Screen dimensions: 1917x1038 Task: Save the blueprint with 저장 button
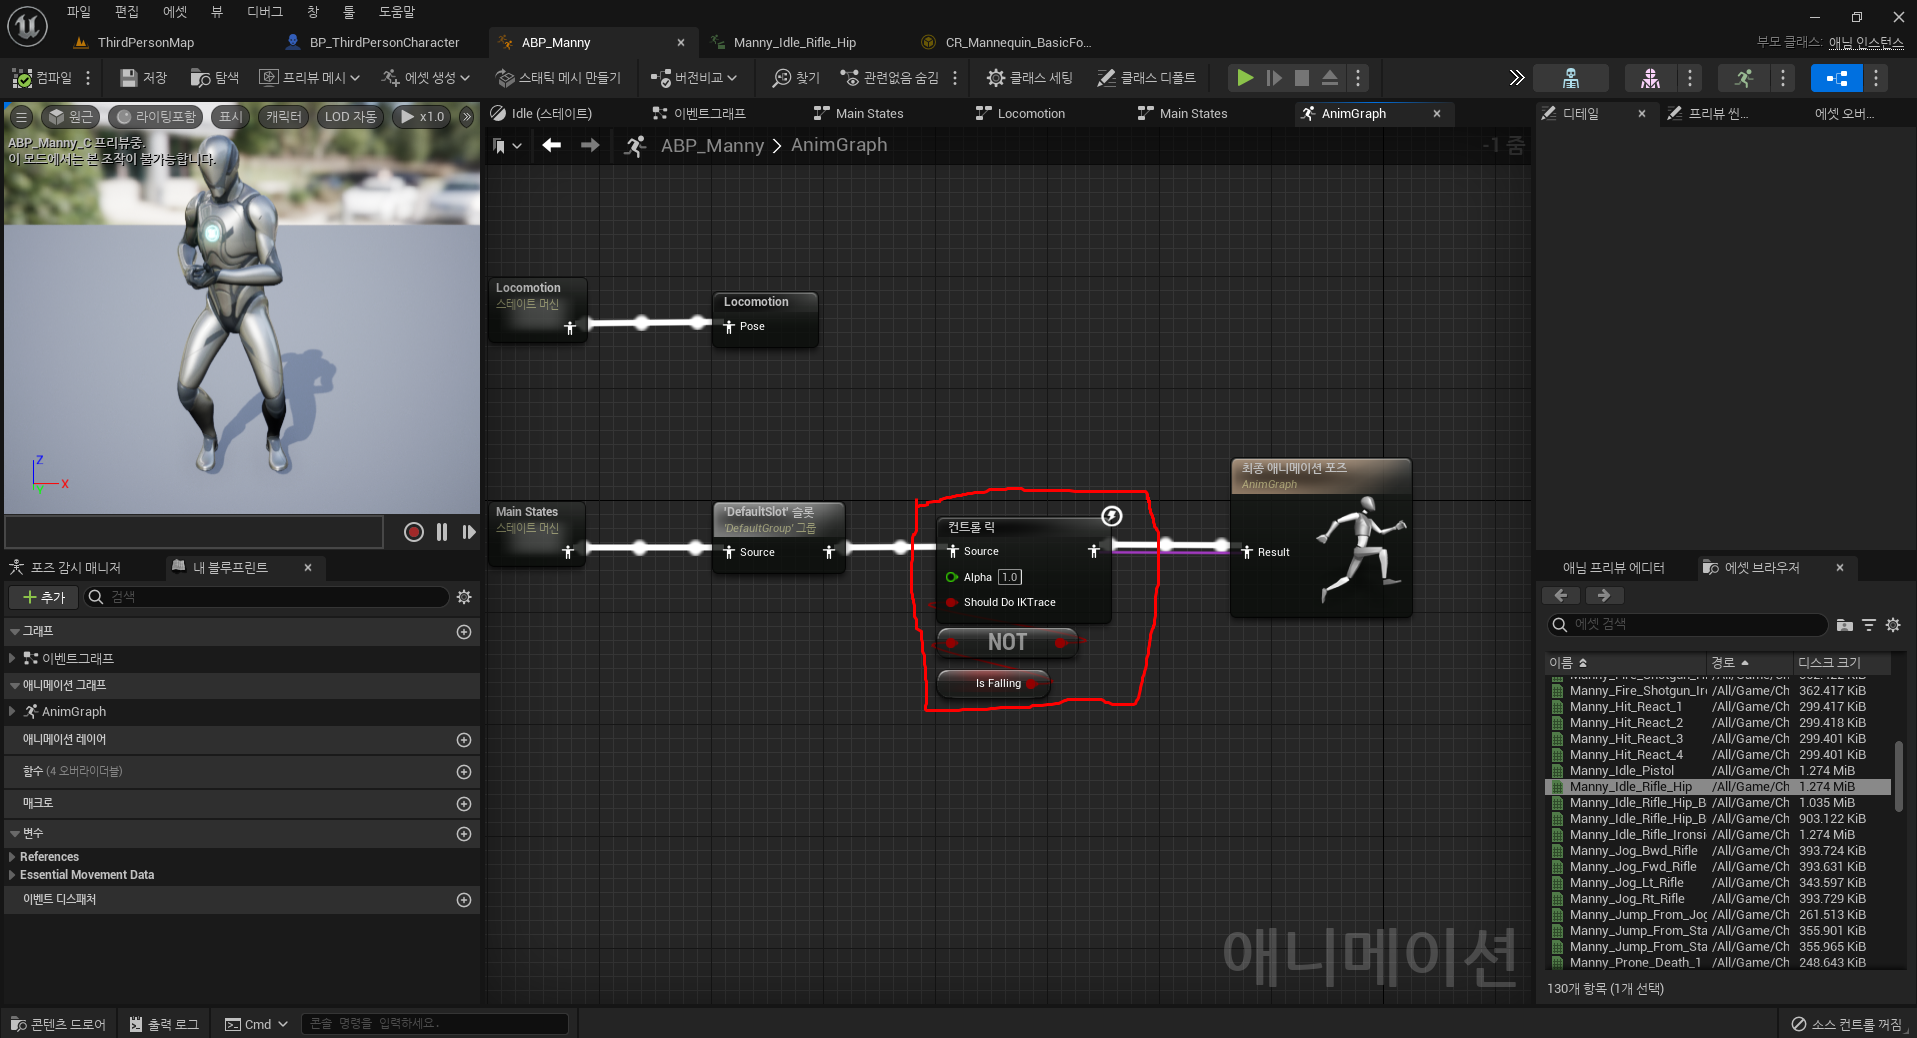click(x=143, y=78)
